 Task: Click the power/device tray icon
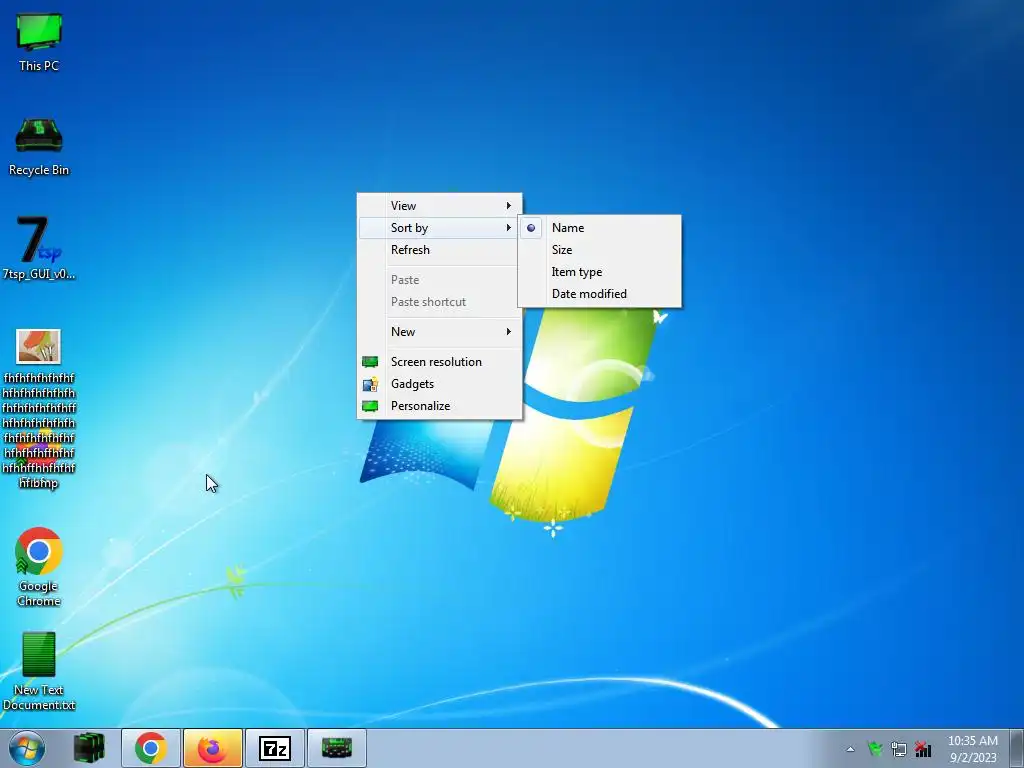(x=899, y=749)
